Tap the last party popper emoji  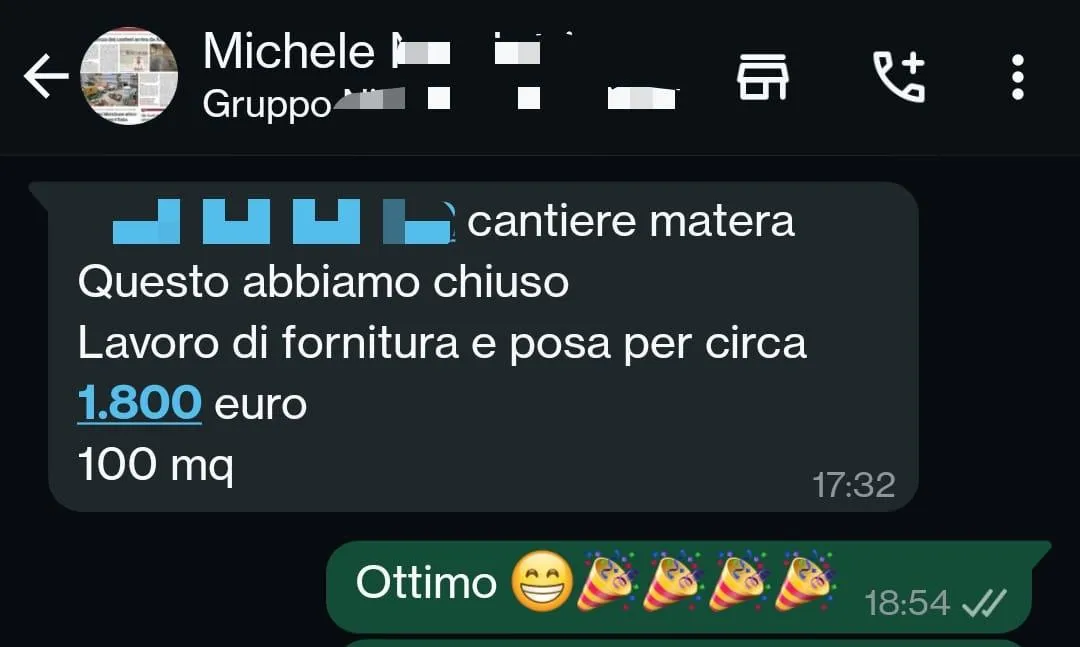804,580
